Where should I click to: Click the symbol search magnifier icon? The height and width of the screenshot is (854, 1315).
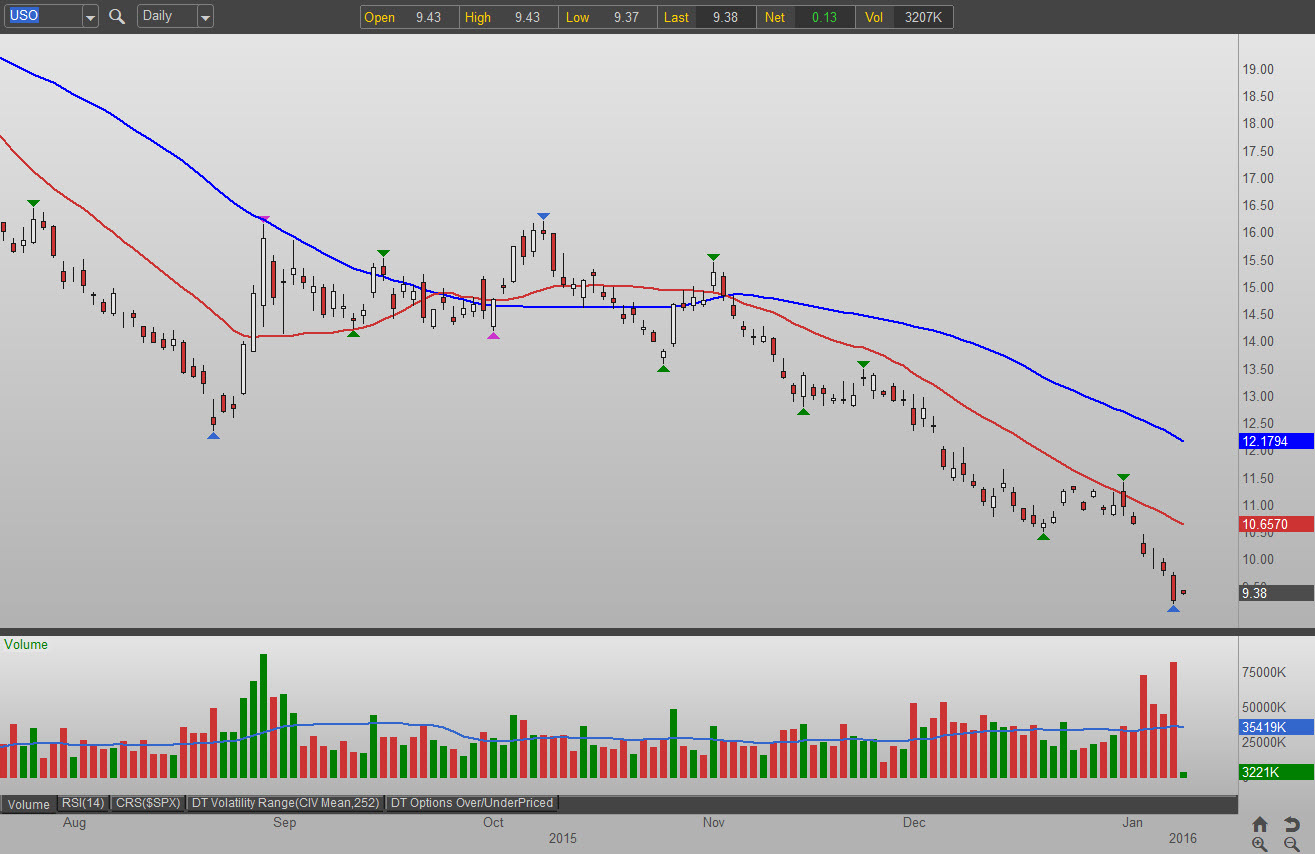(x=117, y=16)
